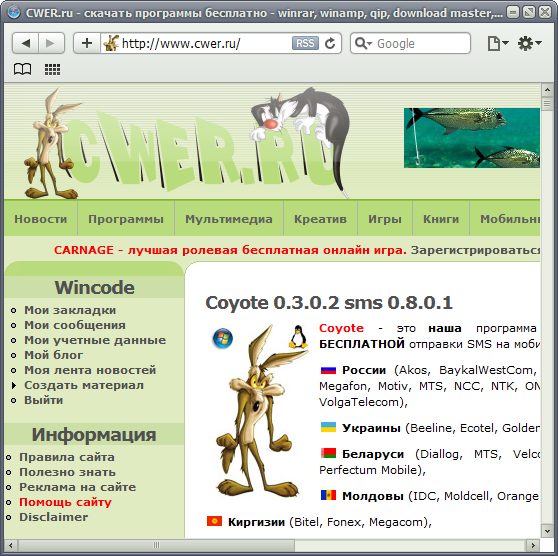Screen dimensions: 558x556
Task: Click the Windows logo icon beside Coyote
Action: 223,338
